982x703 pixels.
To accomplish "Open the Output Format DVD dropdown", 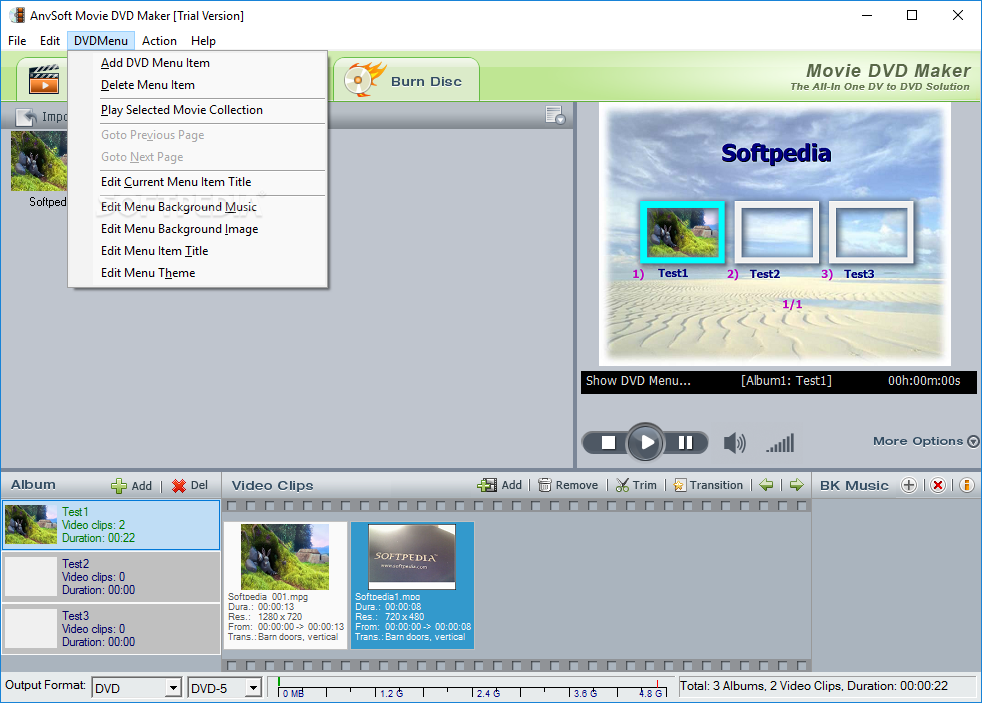I will pos(137,688).
